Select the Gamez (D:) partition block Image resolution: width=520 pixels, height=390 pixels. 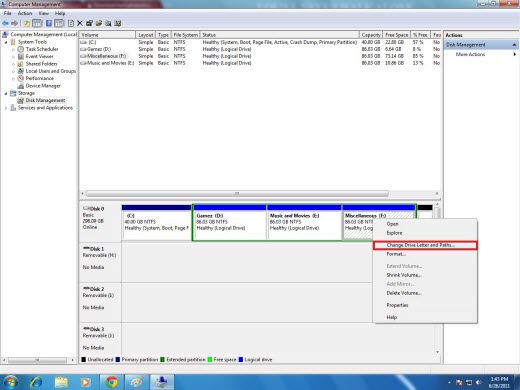click(x=230, y=222)
